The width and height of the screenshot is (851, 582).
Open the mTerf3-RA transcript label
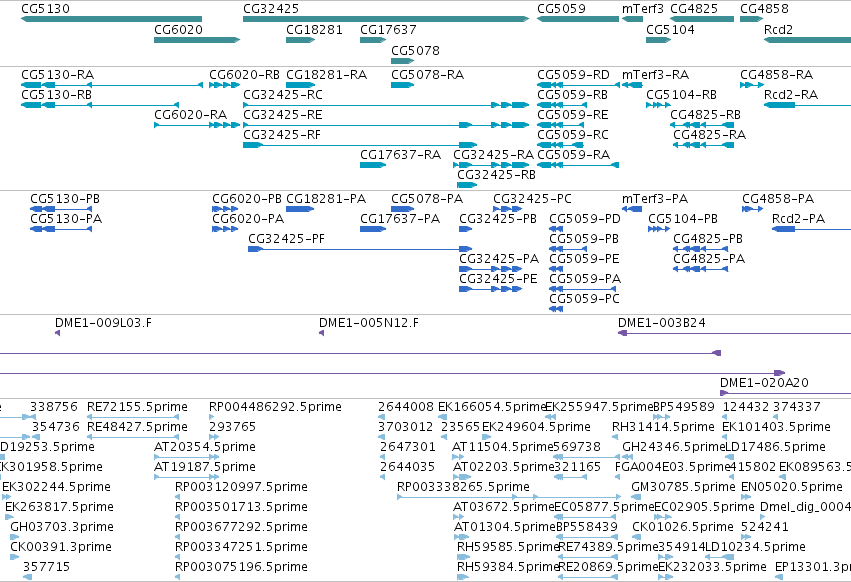click(x=656, y=74)
